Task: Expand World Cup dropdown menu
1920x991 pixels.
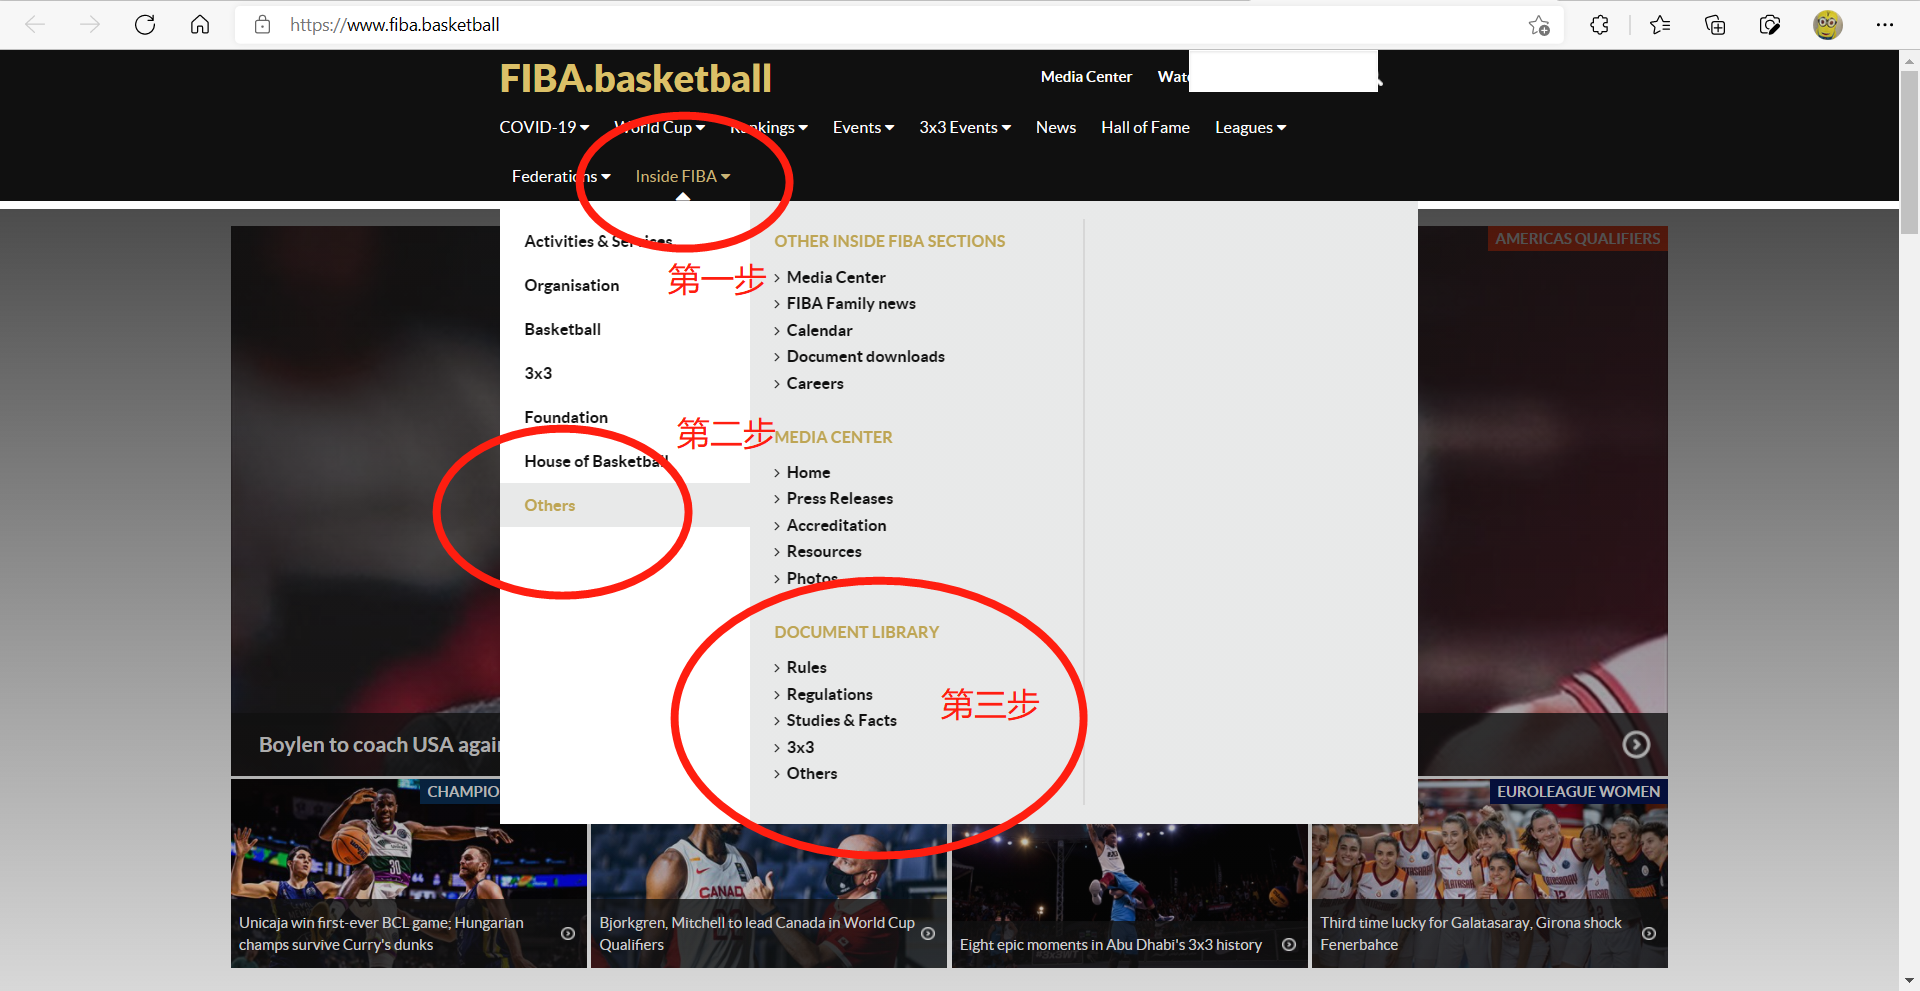Action: pos(660,127)
